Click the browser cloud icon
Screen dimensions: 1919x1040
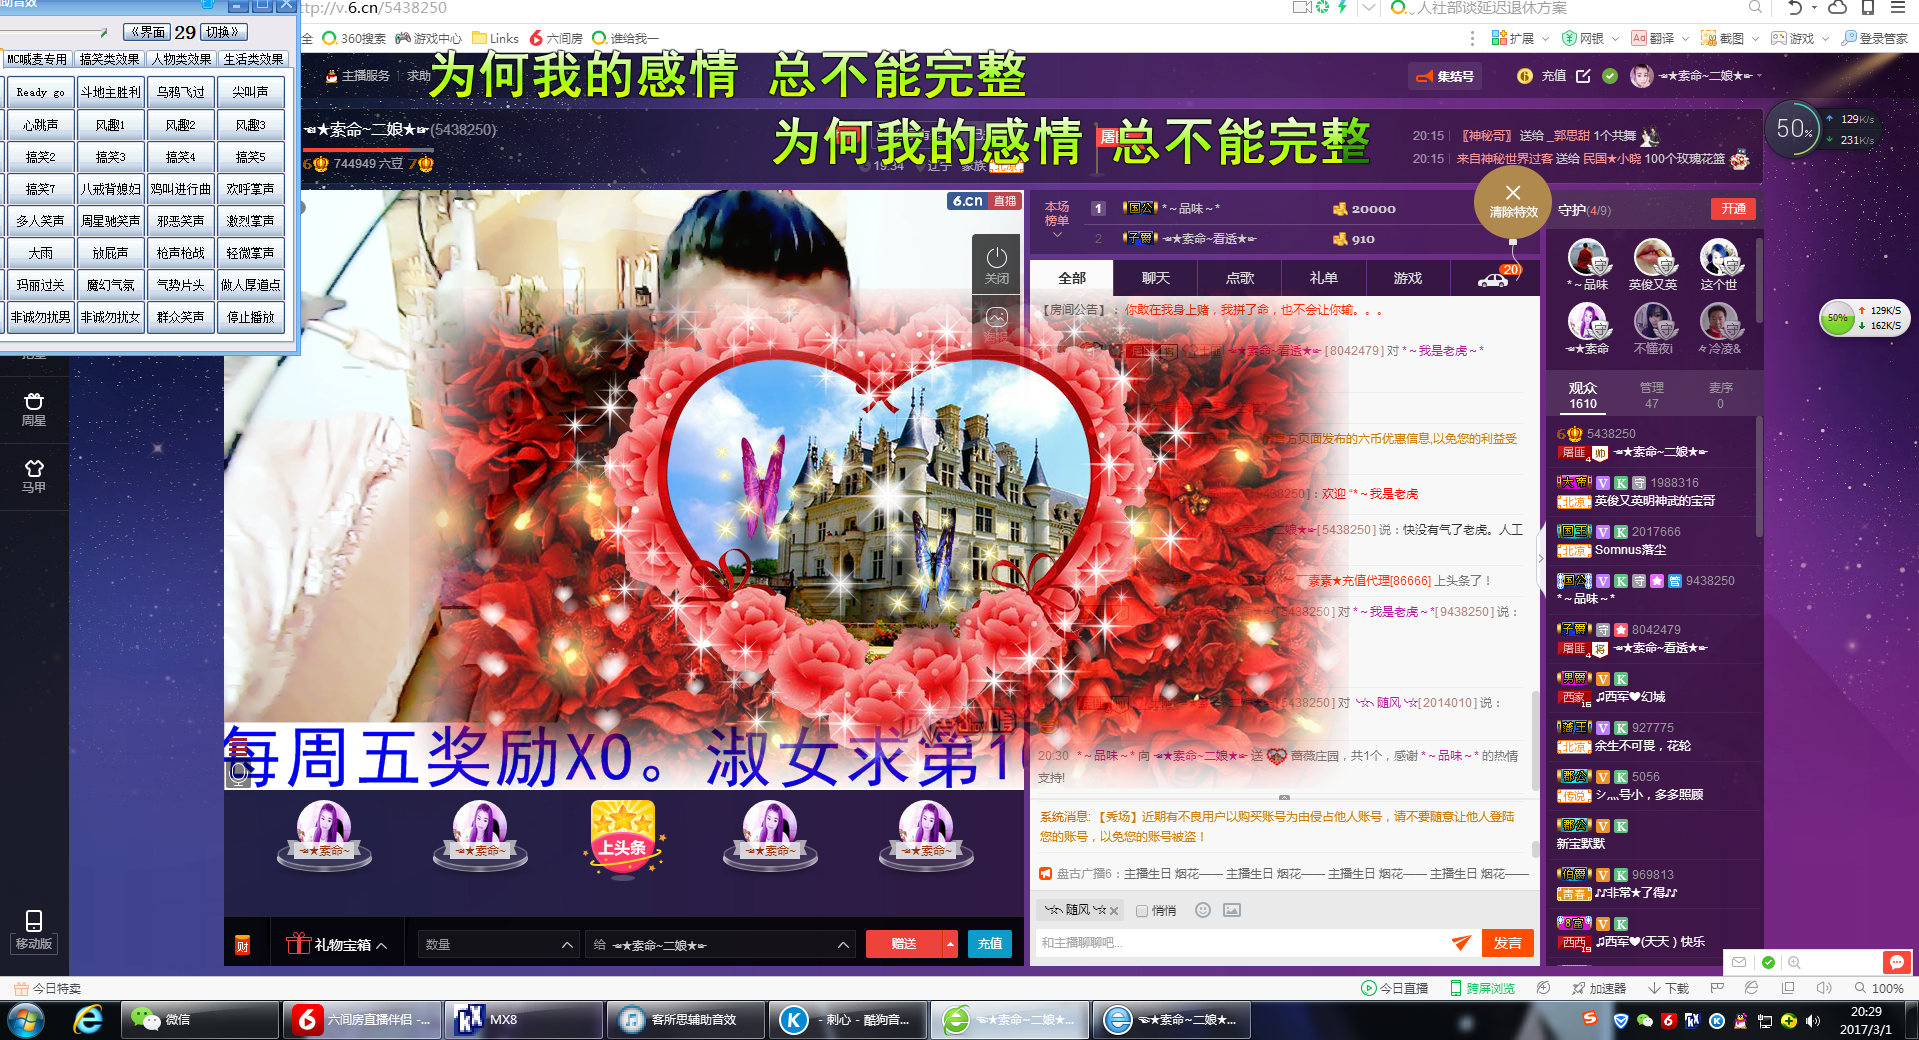(1838, 8)
